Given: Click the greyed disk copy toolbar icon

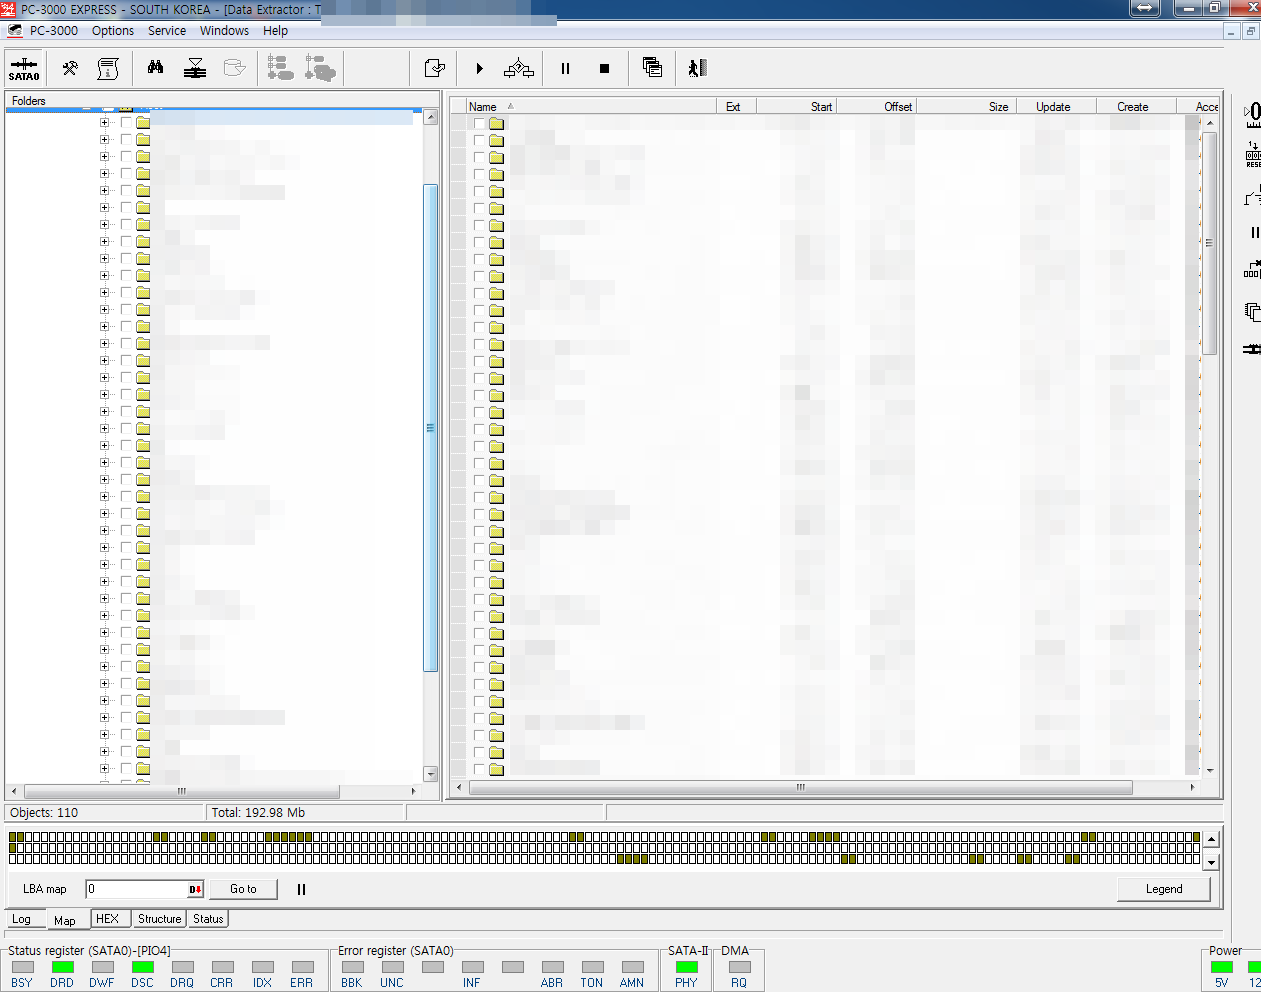Looking at the screenshot, I should 235,68.
